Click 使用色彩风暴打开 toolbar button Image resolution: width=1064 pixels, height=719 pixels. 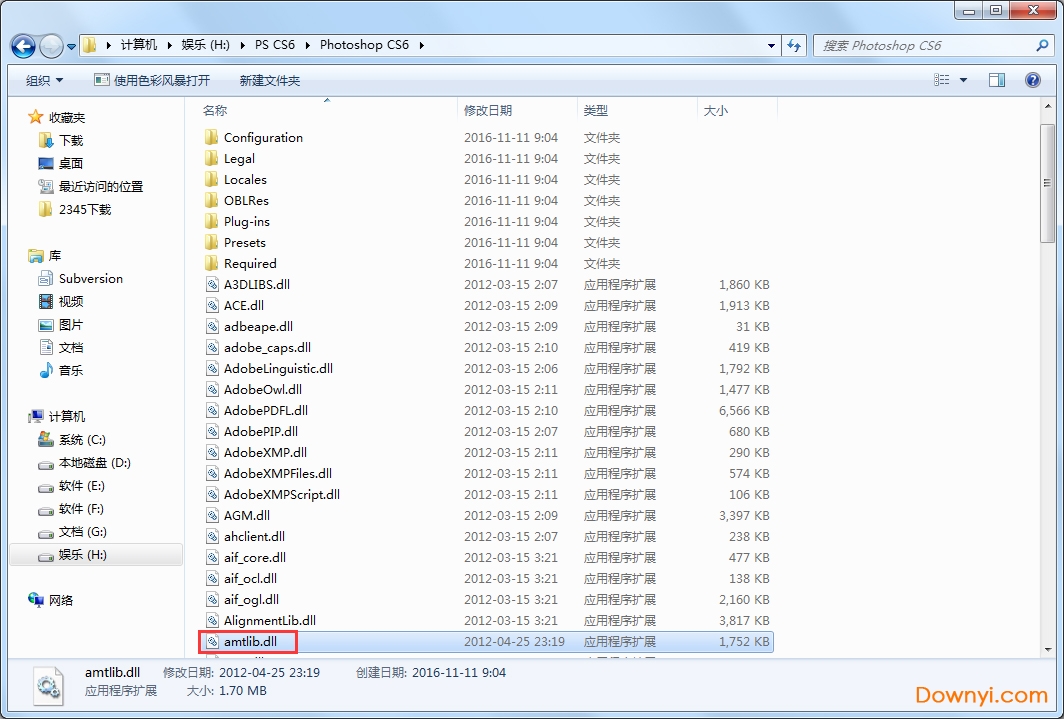coord(152,80)
